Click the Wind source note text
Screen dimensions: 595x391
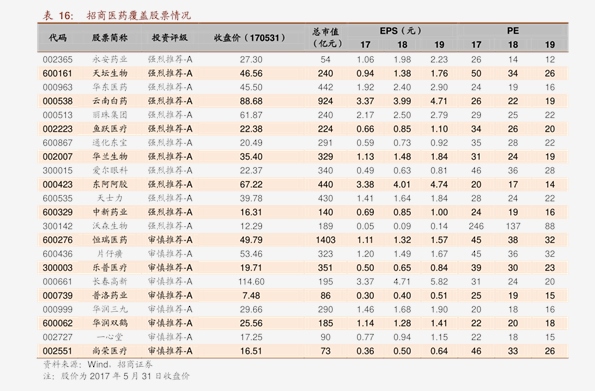coord(98,364)
